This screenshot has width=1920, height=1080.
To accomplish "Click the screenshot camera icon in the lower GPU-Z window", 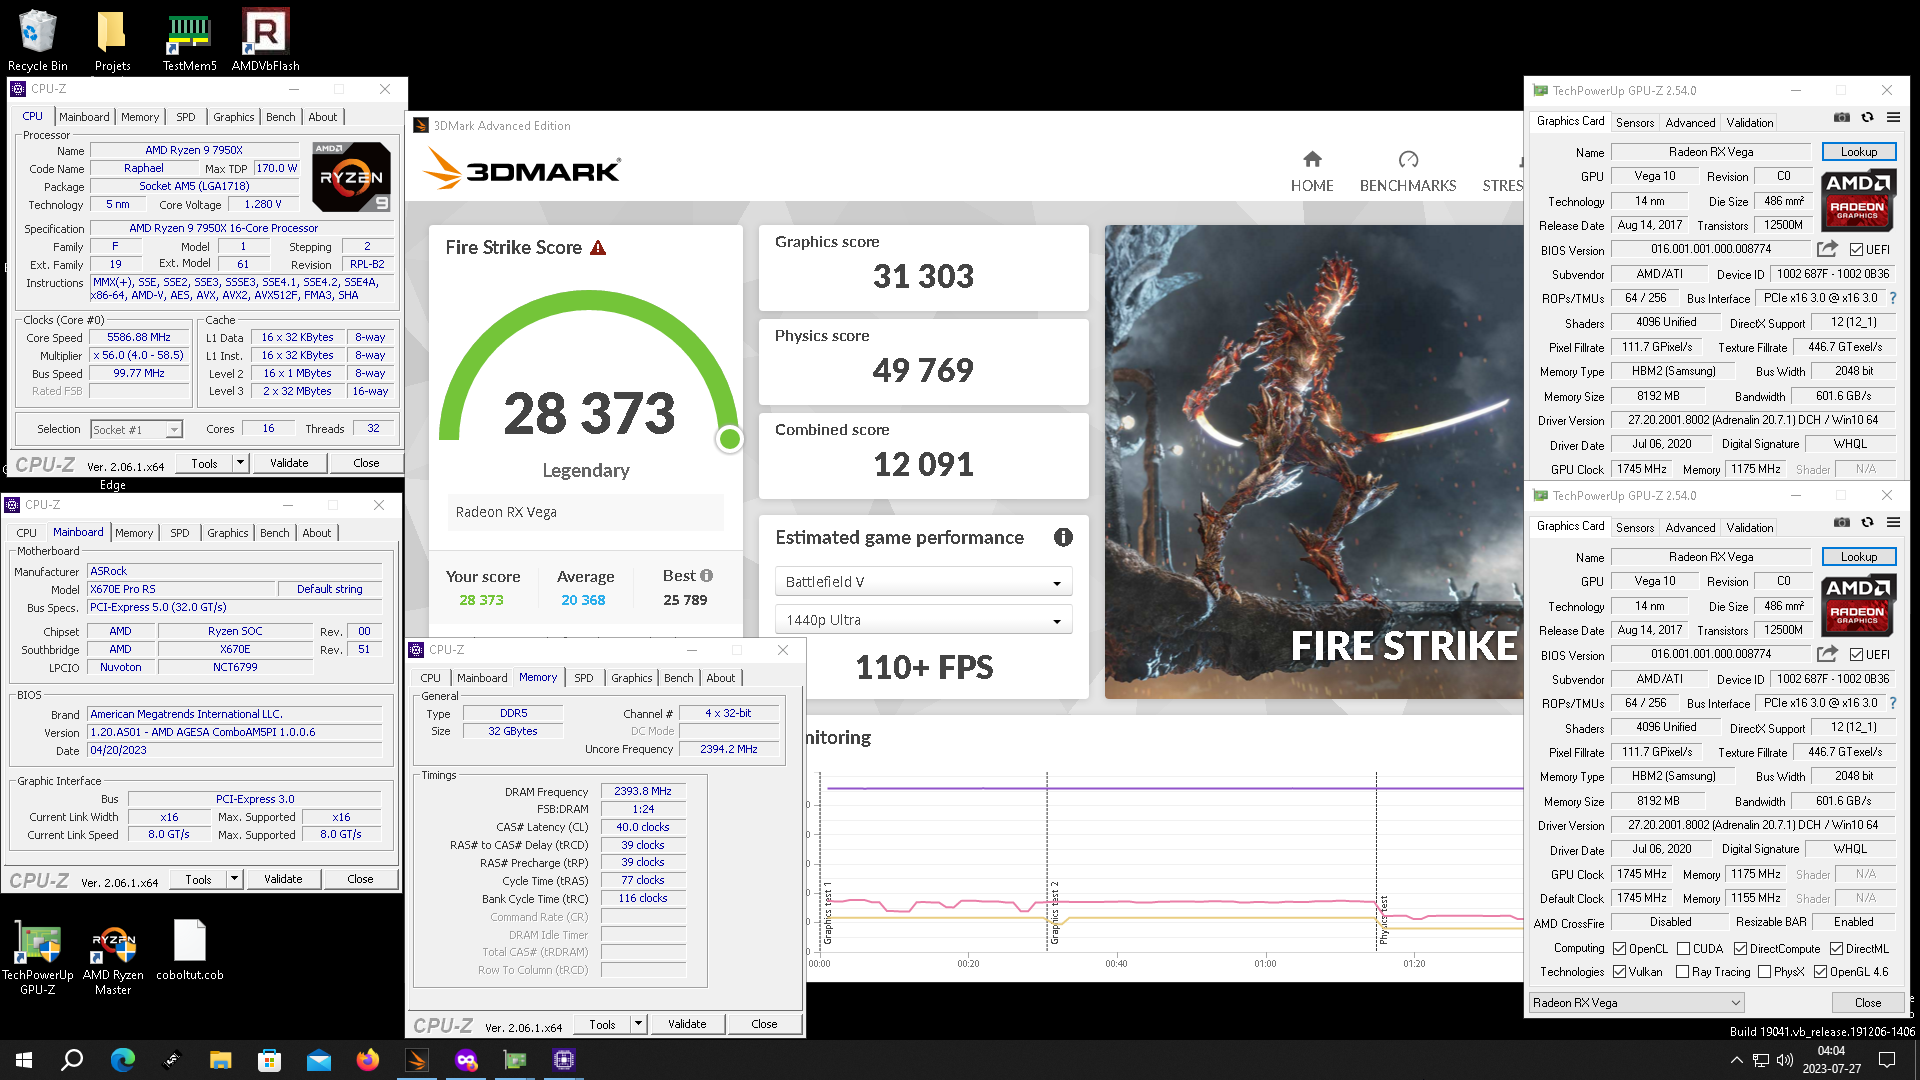I will point(1841,523).
